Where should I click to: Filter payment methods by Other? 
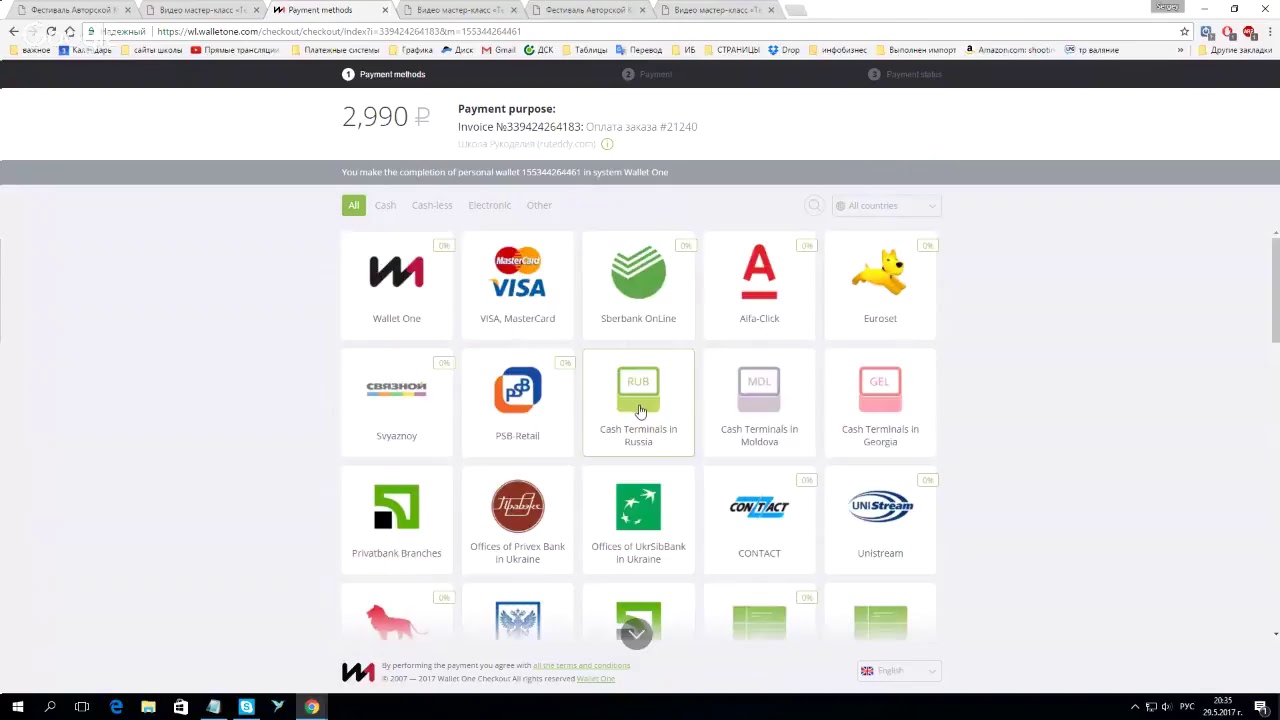click(539, 205)
